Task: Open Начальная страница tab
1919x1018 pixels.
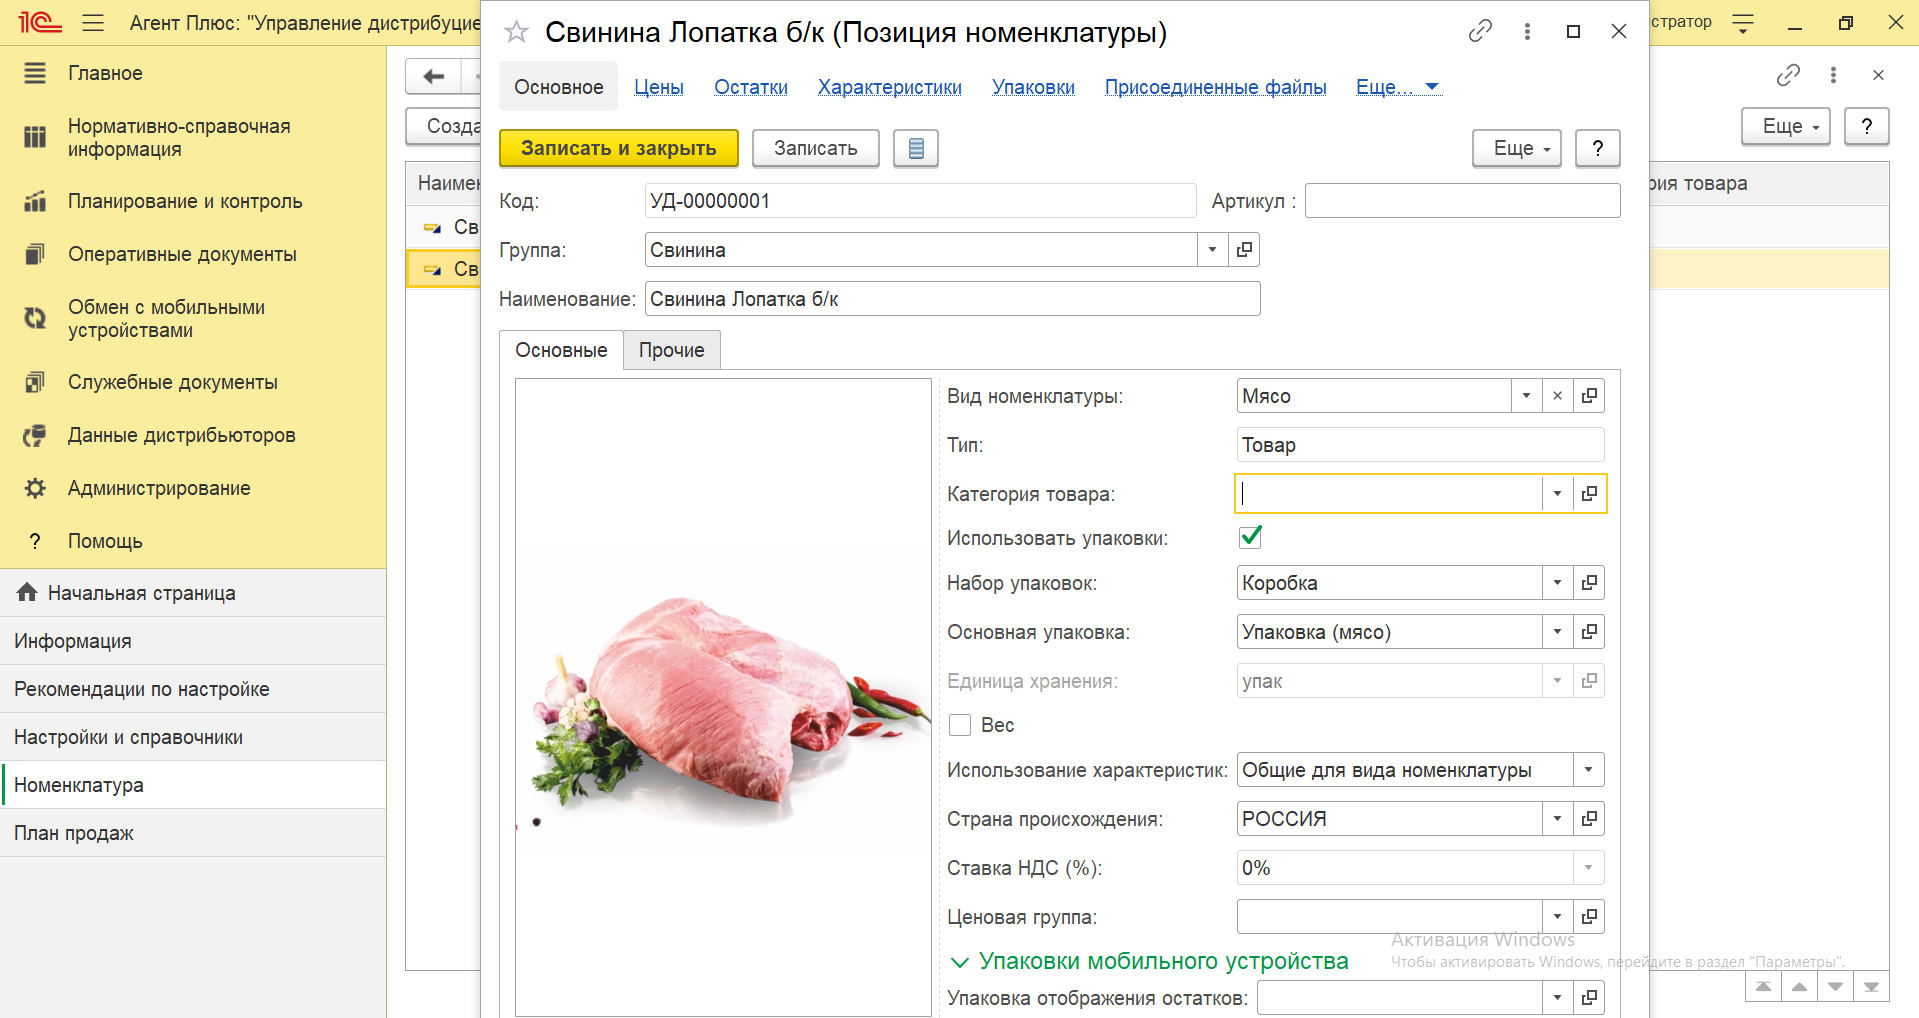Action: click(x=193, y=593)
